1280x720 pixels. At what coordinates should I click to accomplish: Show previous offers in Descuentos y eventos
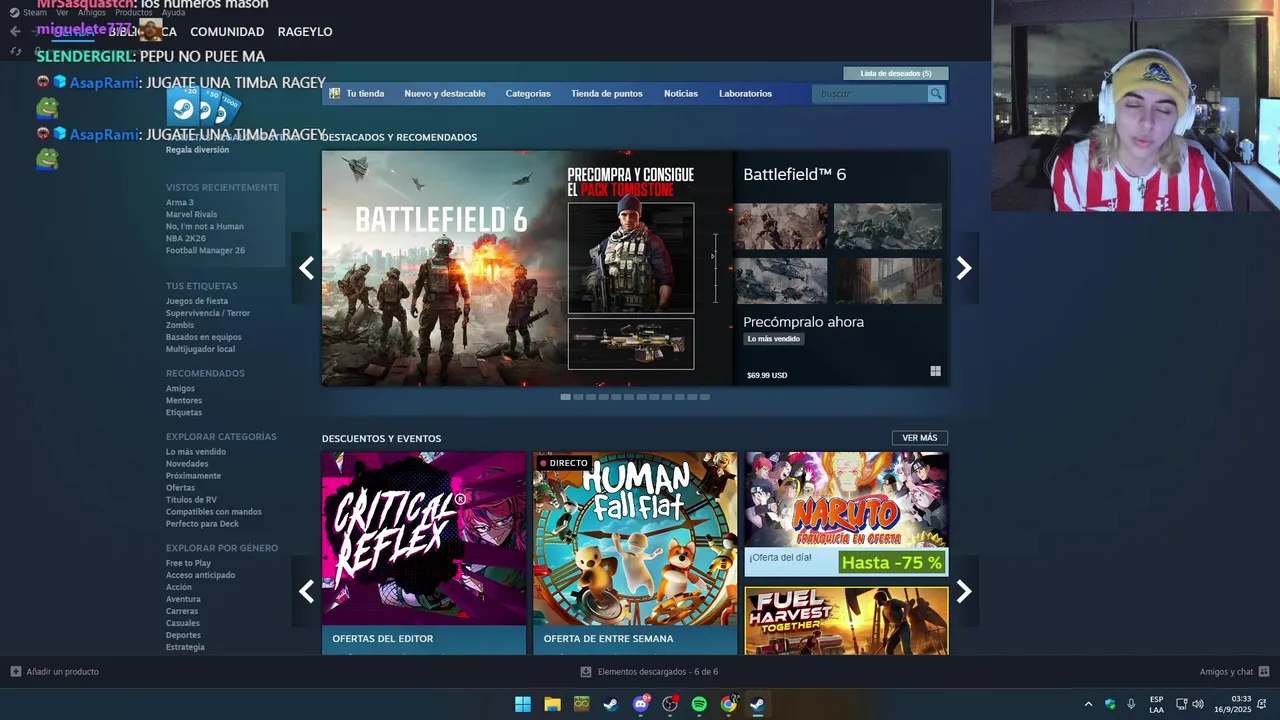pos(306,591)
